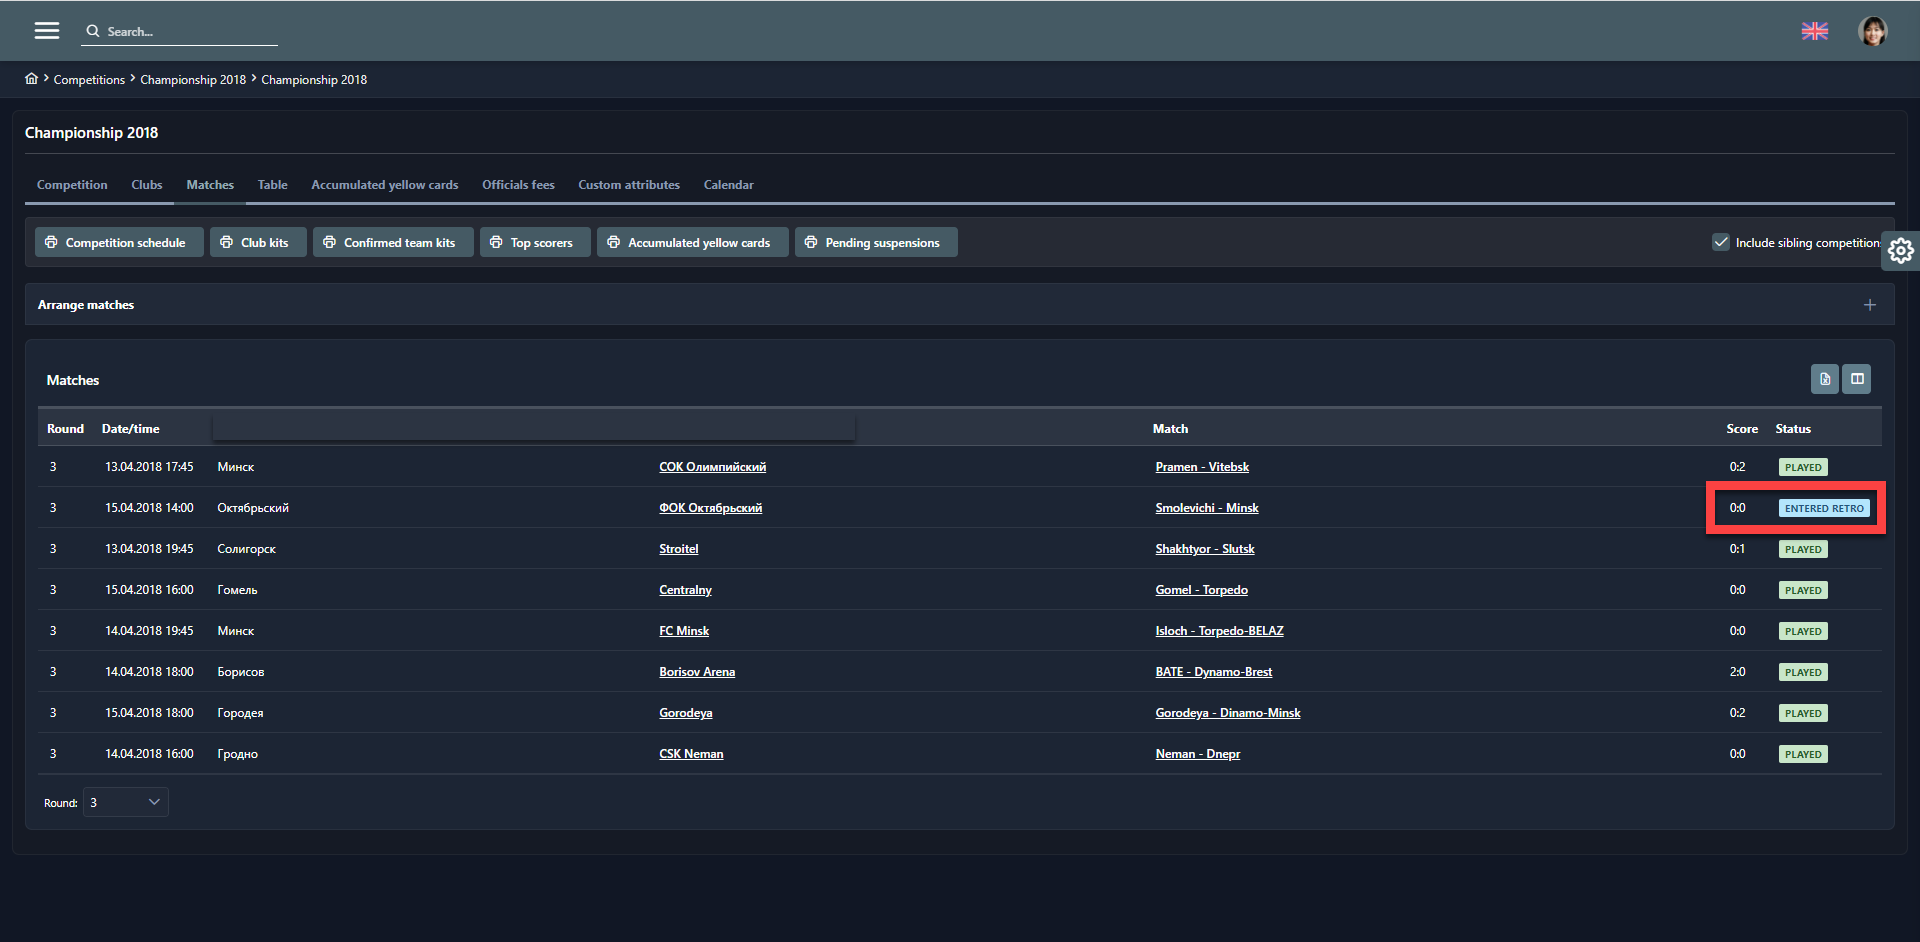Select the ENTERED RETRO status badge
The height and width of the screenshot is (942, 1920).
coord(1824,508)
